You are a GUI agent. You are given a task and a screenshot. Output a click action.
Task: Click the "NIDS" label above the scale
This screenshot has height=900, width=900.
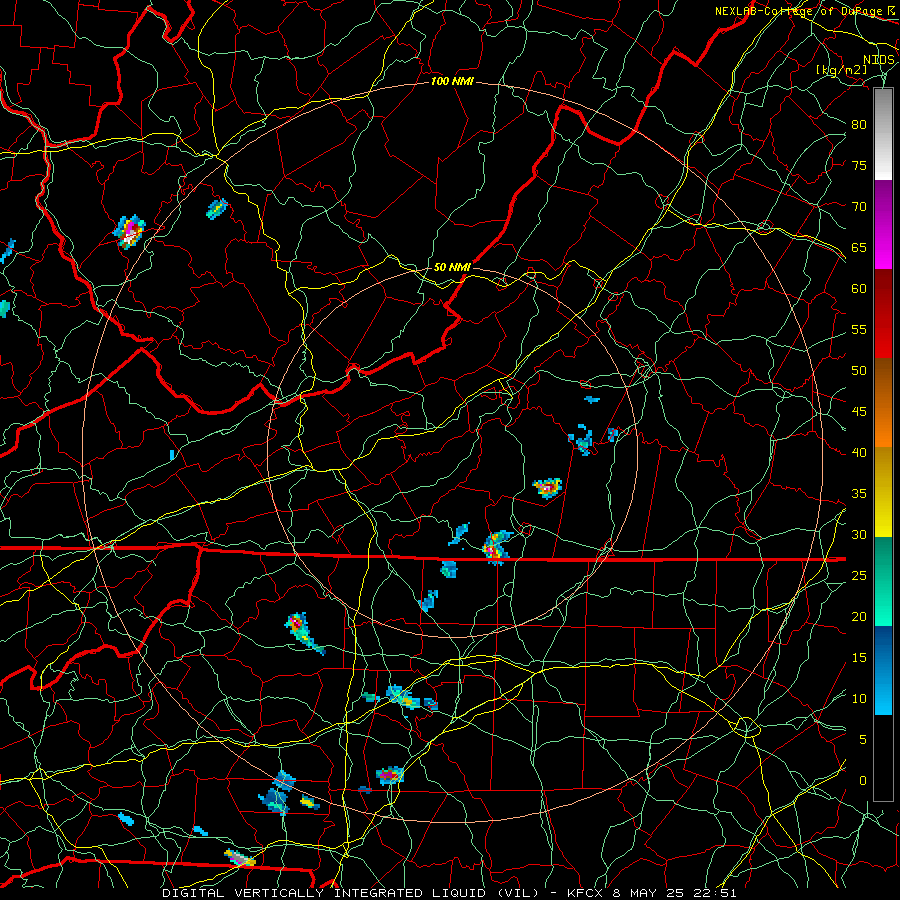click(879, 60)
